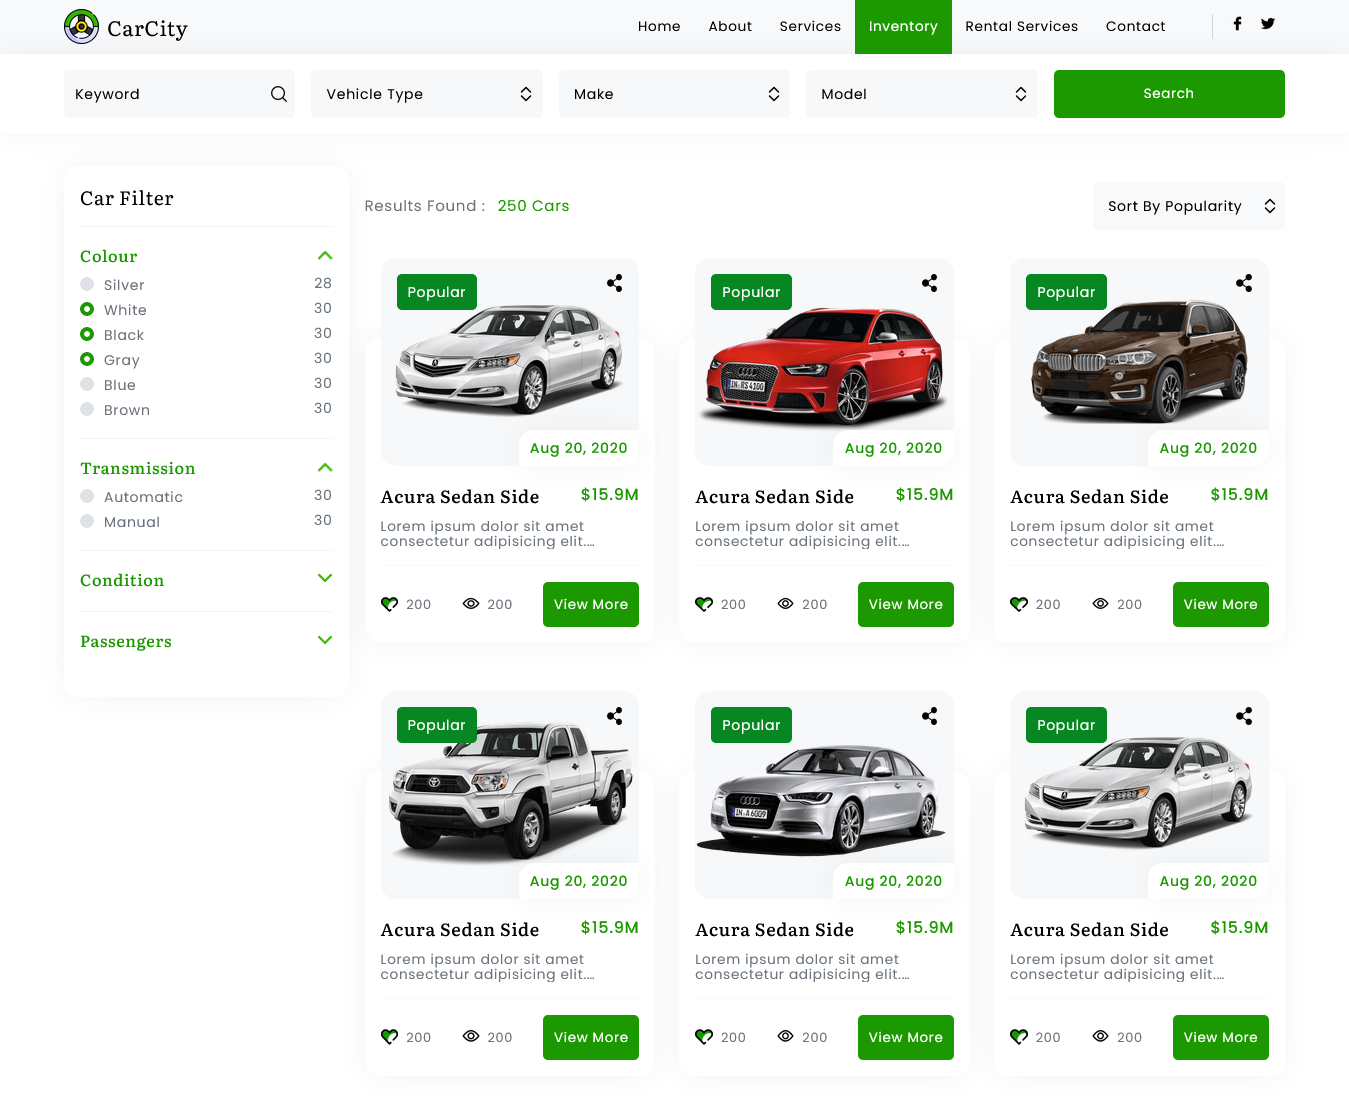Share the white Toyota pickup listing
The height and width of the screenshot is (1108, 1349).
click(x=615, y=716)
